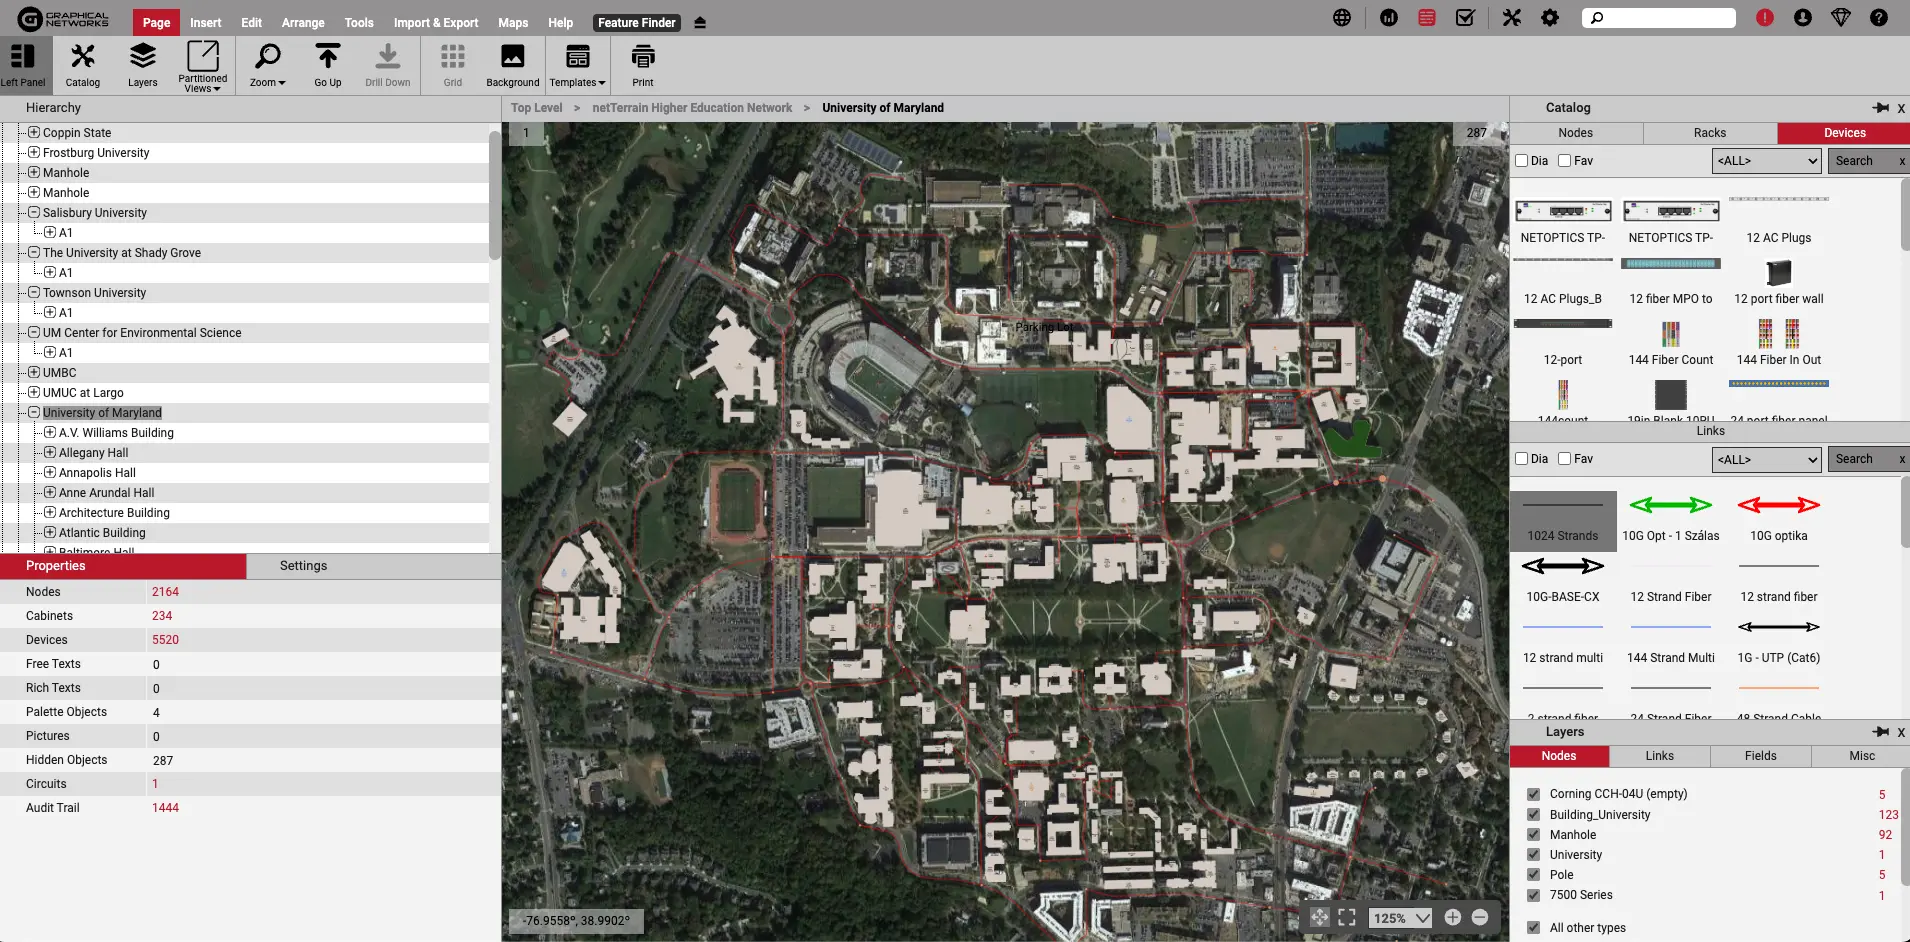Open the Zoom tool dropdown

coord(268,66)
